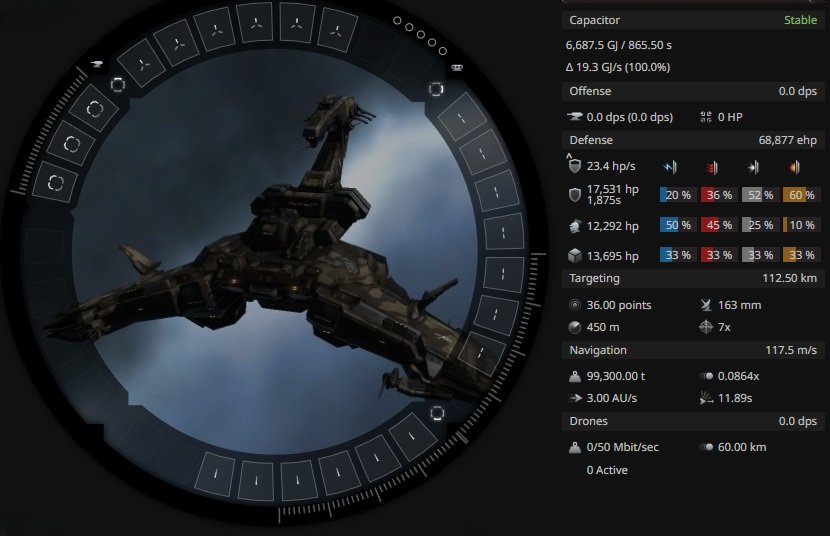Click the hull EM 33 % resistance bar
The image size is (830, 536).
tap(678, 256)
